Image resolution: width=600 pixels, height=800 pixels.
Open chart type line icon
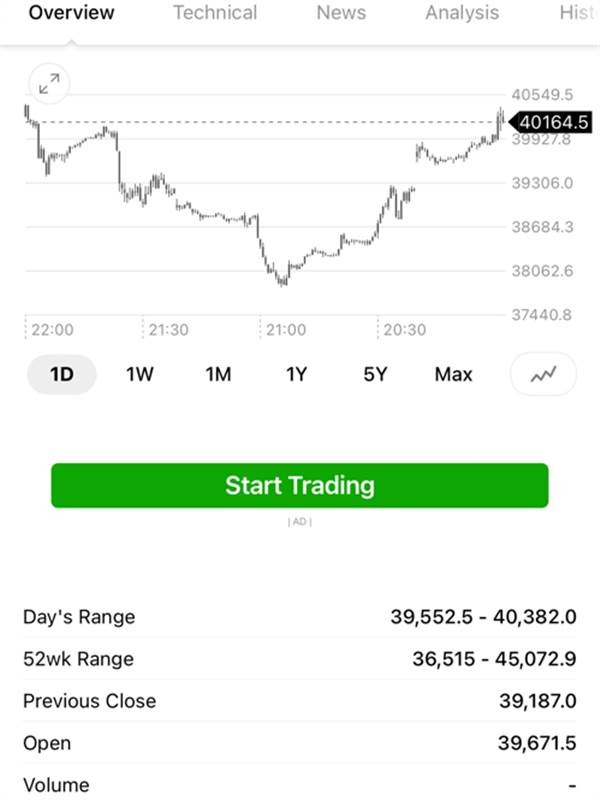pyautogui.click(x=543, y=374)
